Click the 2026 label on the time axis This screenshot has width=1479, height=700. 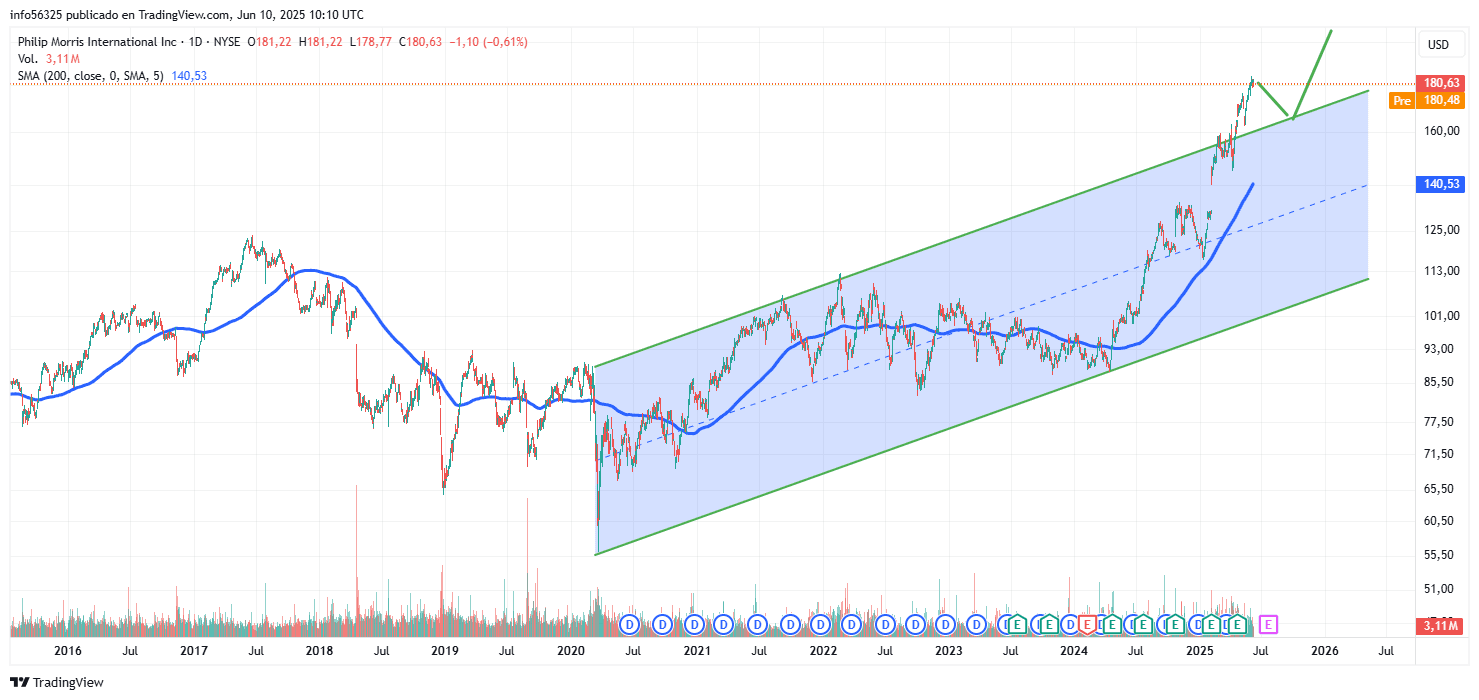[x=1326, y=651]
